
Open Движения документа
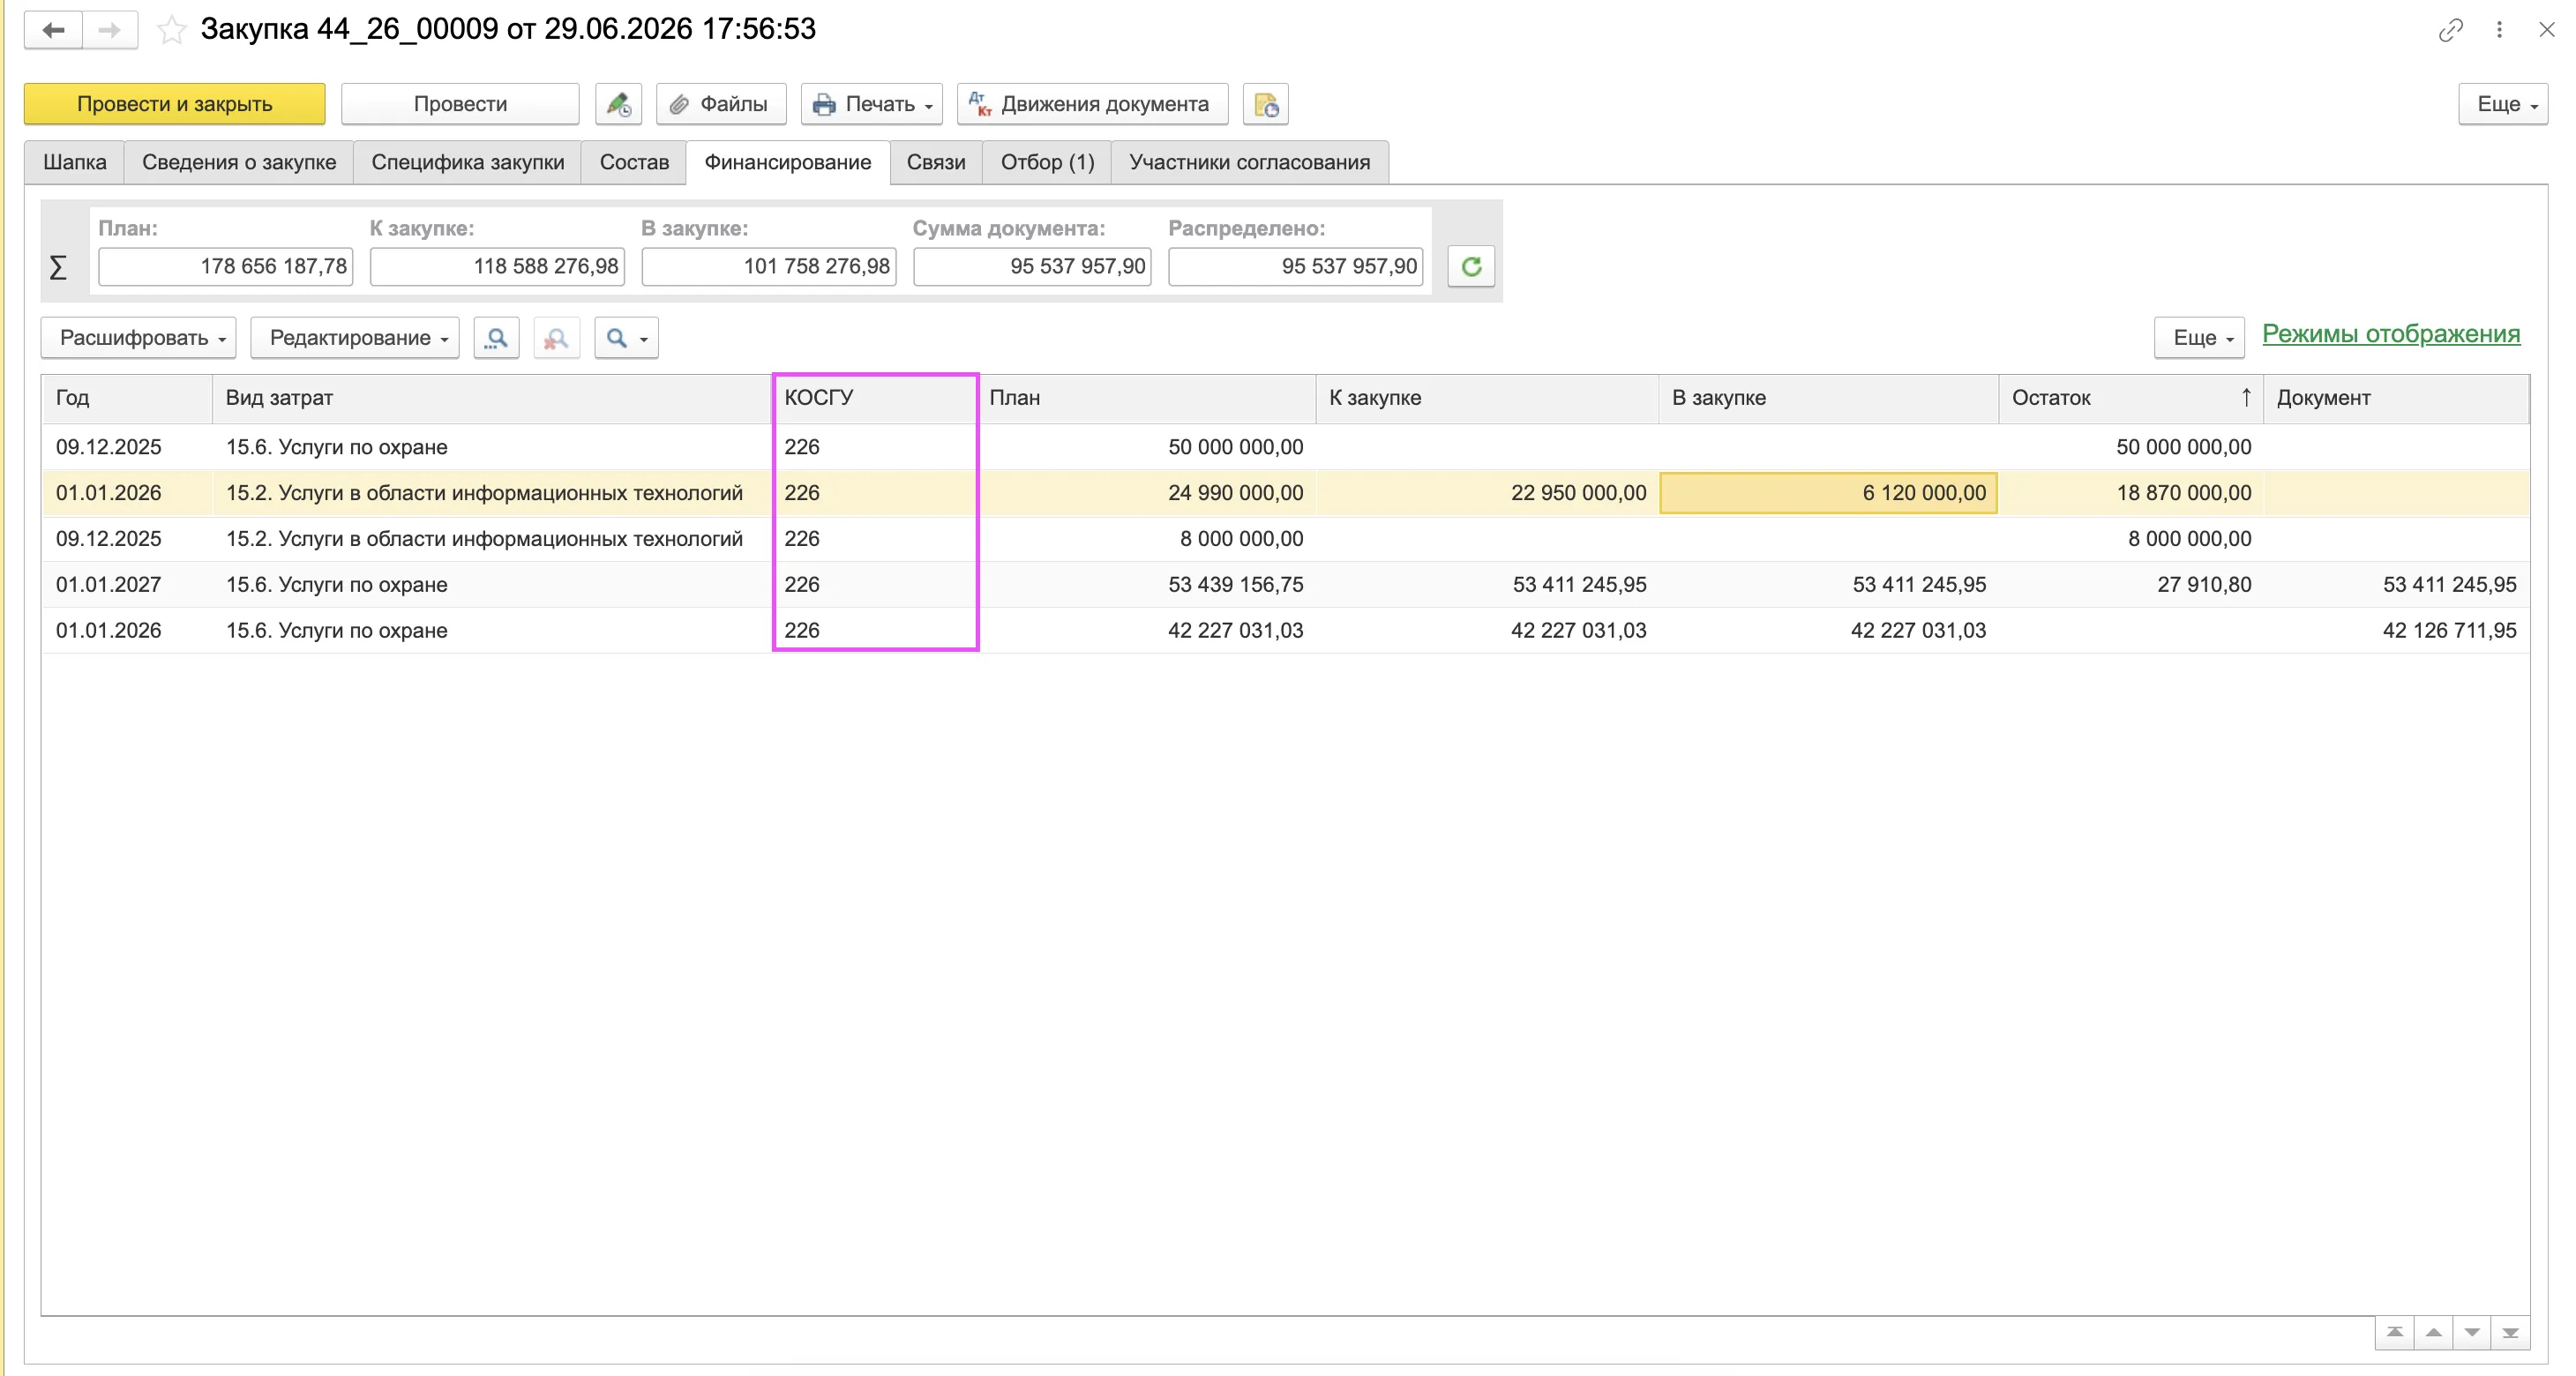tap(1092, 104)
